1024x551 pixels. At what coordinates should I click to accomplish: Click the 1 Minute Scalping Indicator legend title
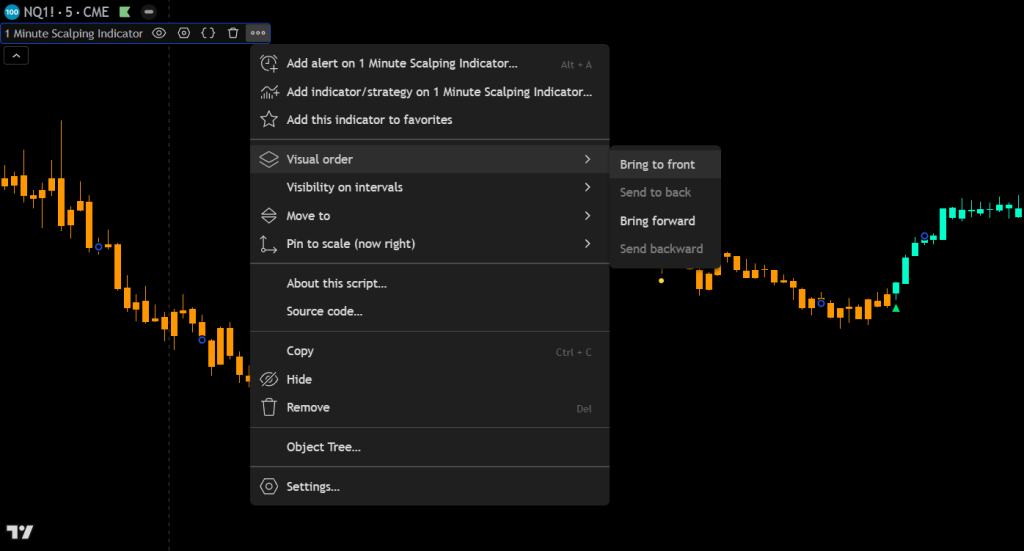click(74, 33)
